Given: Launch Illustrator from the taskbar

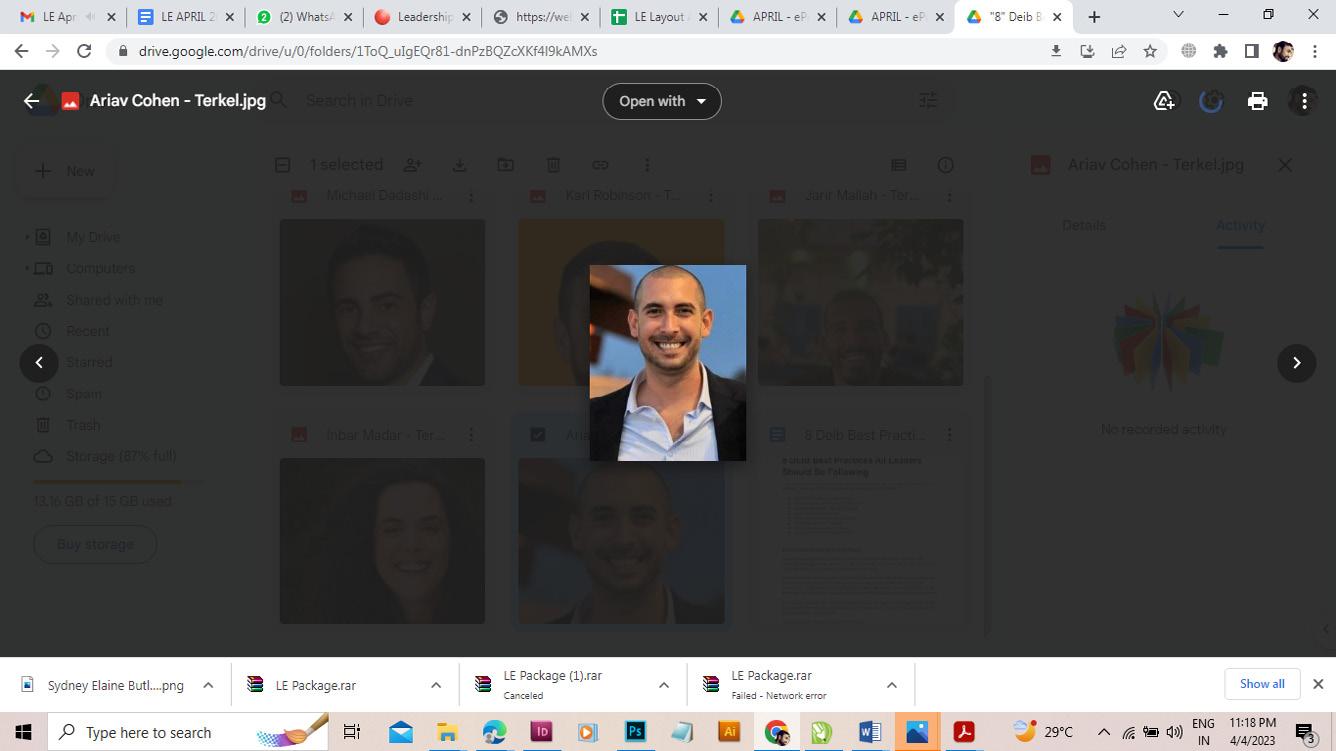Looking at the screenshot, I should 729,732.
